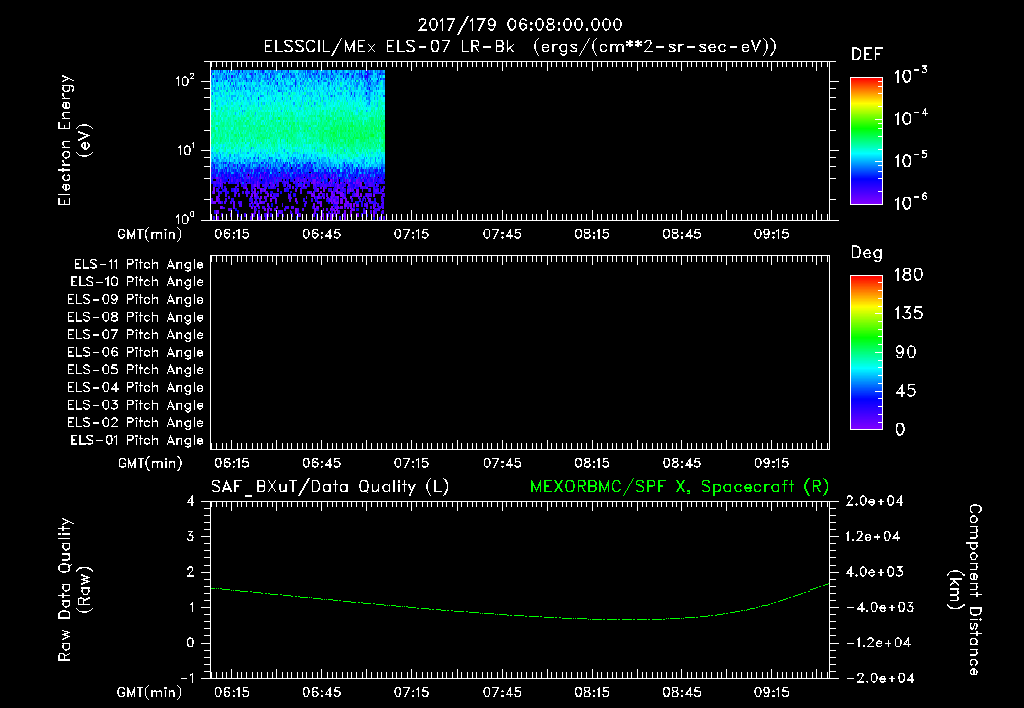Click the DEF legend title
Viewport: 1024px width, 708px height.
click(867, 55)
